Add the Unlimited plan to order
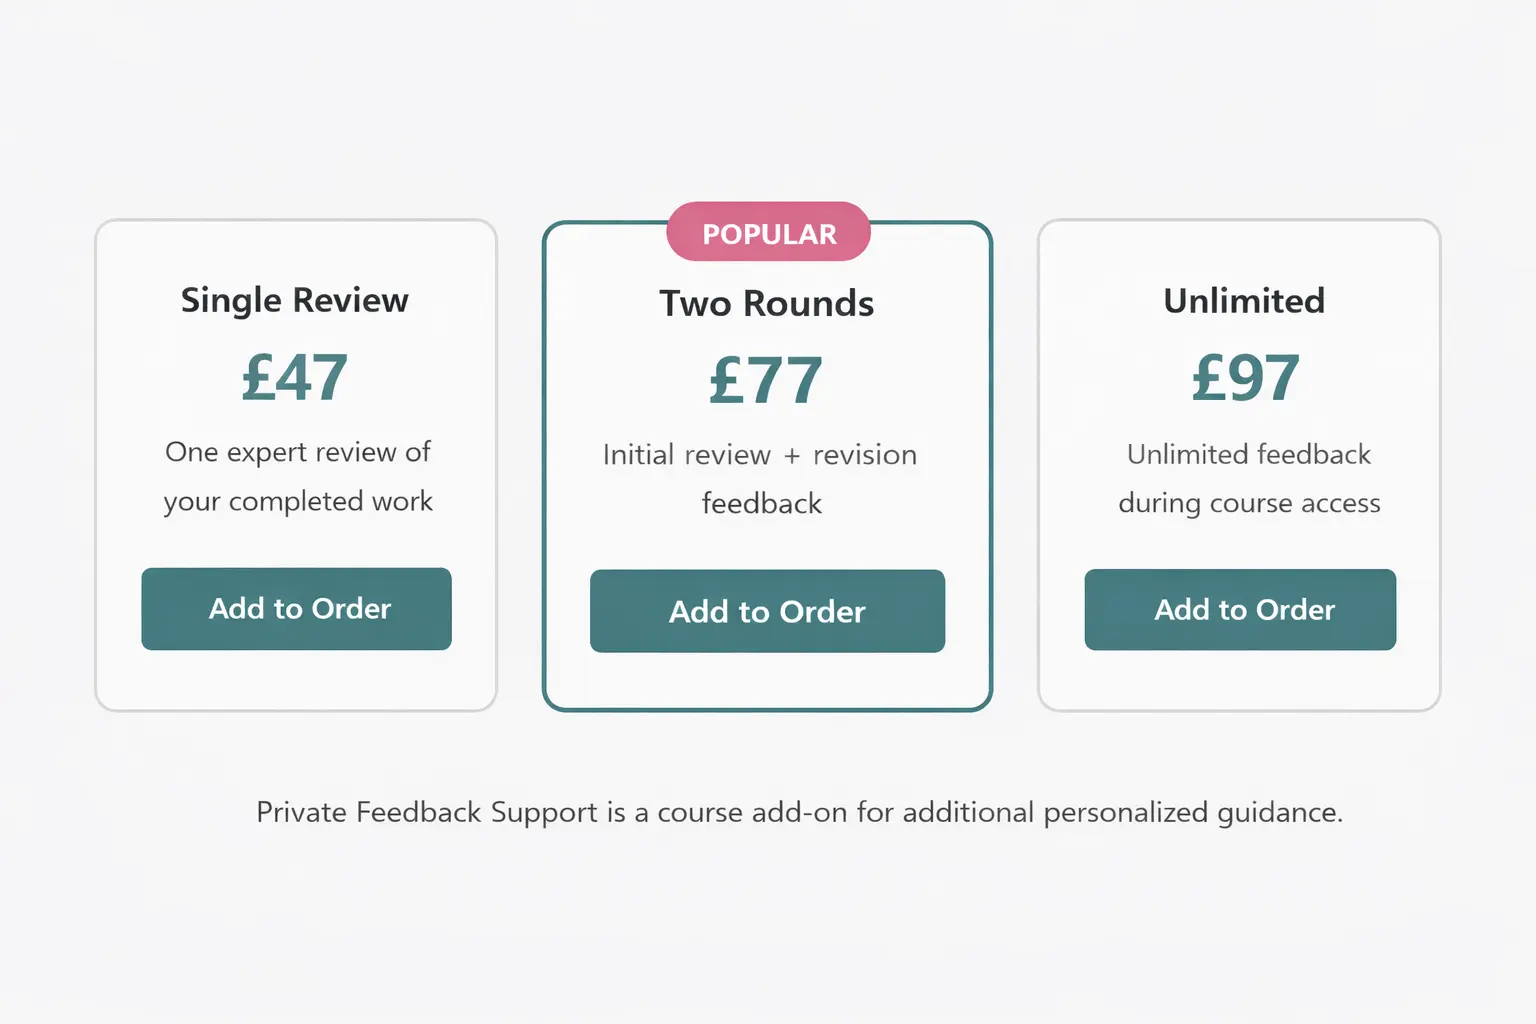 [1240, 609]
